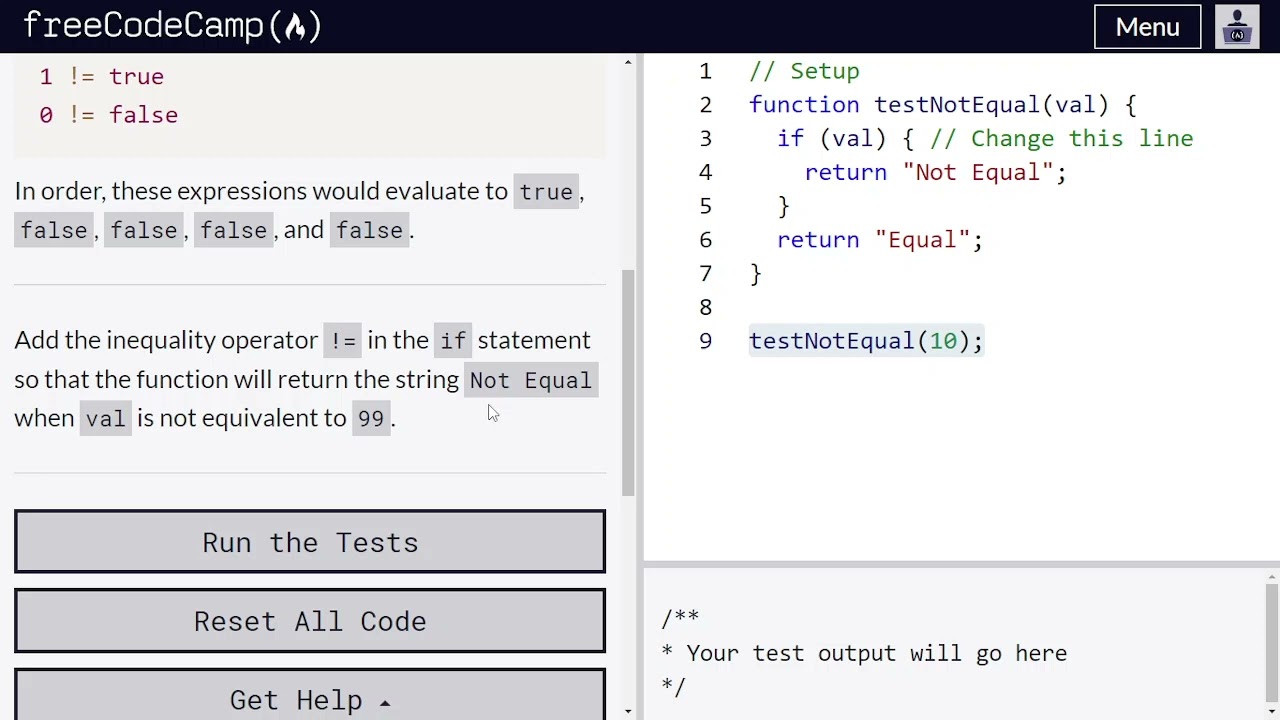
Task: Click the inline code "99" in instructions
Action: tap(371, 418)
